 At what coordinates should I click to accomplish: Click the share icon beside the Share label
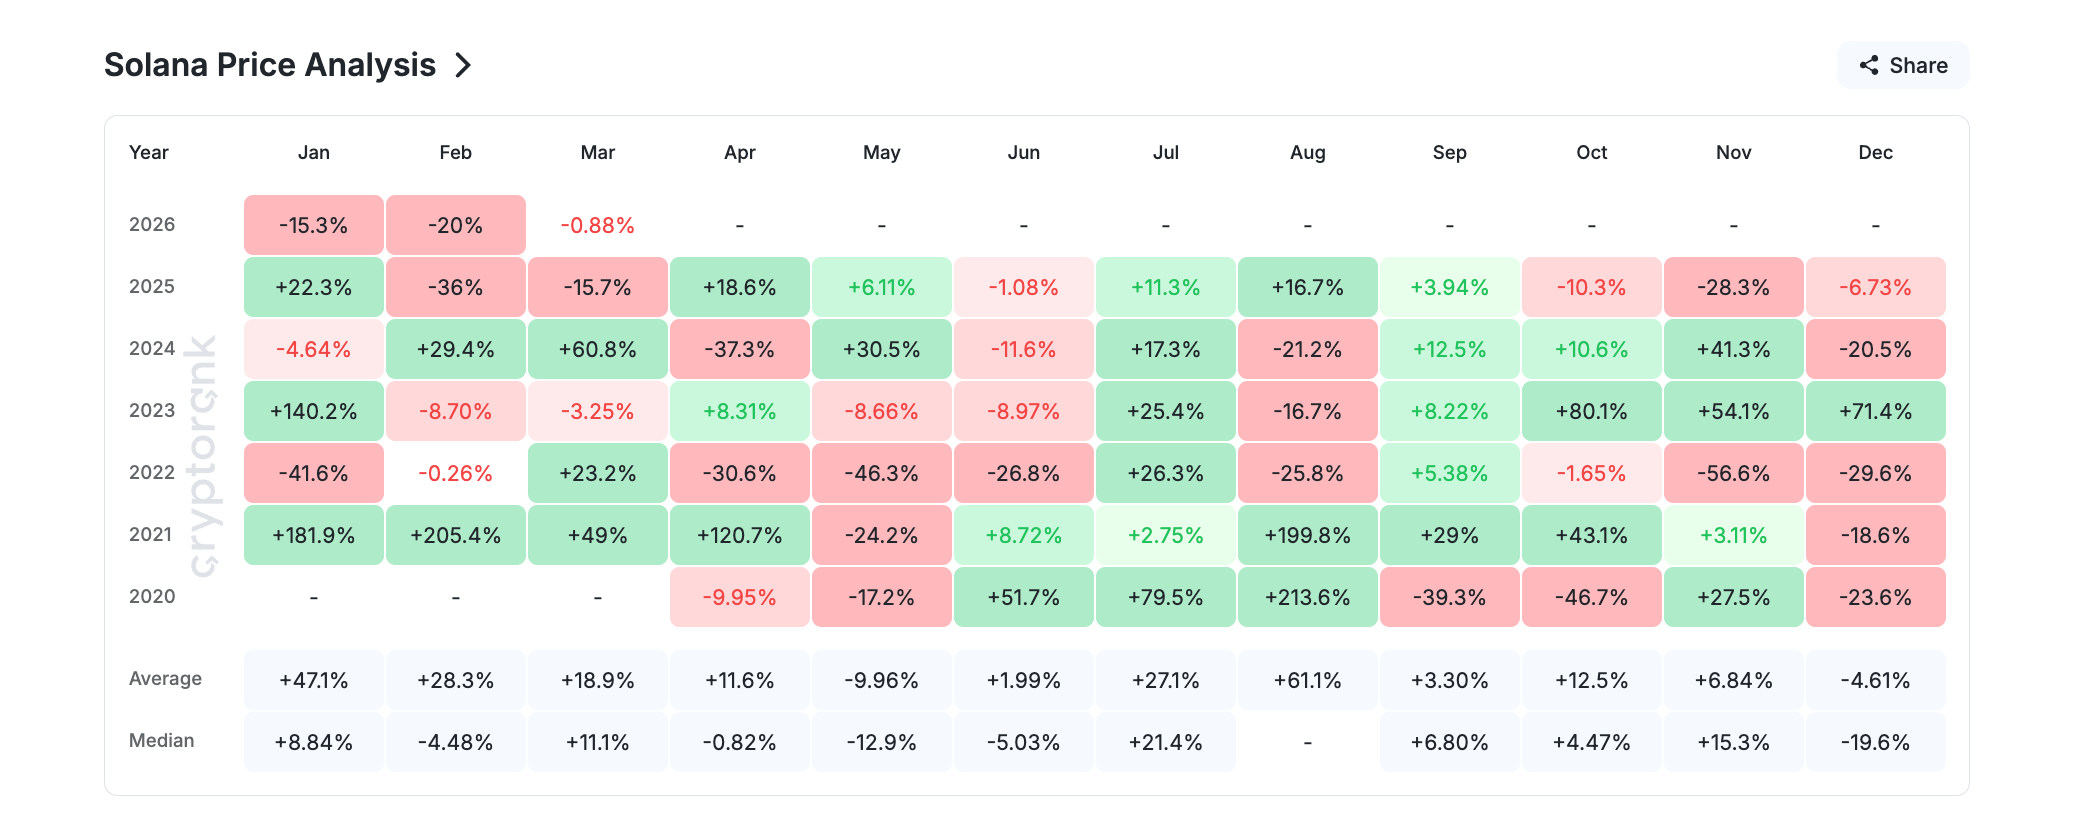[1869, 64]
